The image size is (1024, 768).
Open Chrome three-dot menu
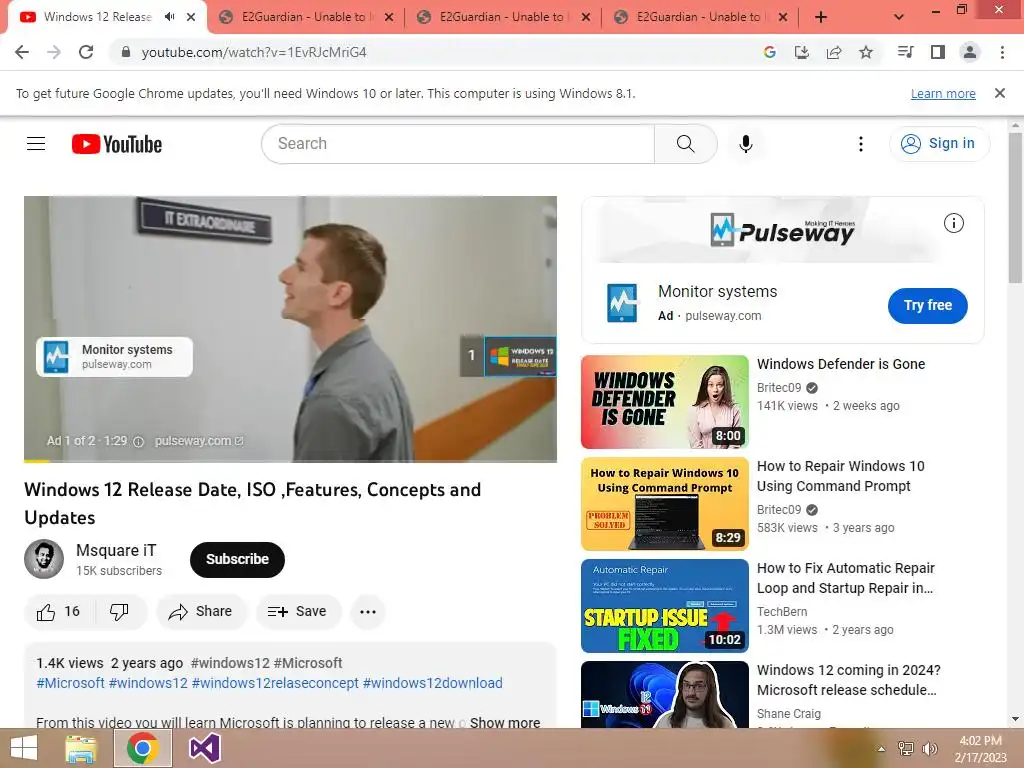click(1002, 52)
